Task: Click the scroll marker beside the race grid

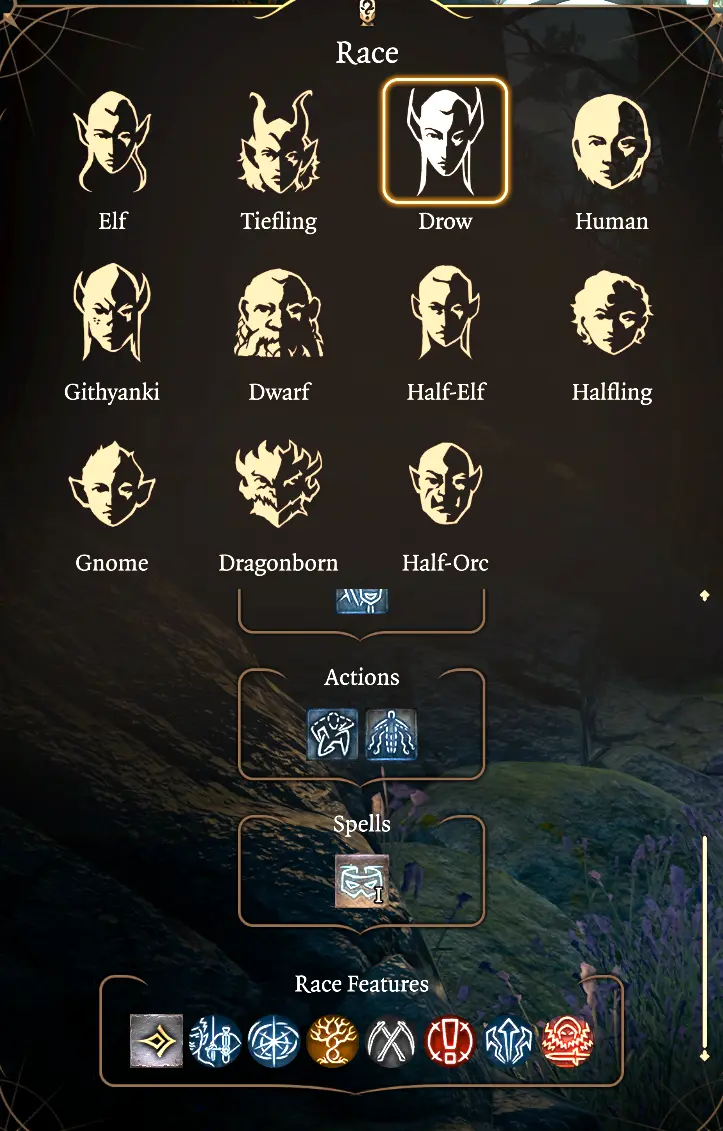Action: [x=704, y=595]
